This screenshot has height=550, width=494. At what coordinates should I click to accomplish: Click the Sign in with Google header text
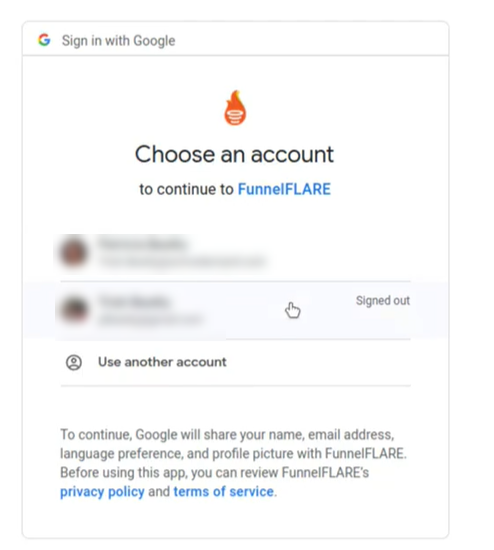119,41
